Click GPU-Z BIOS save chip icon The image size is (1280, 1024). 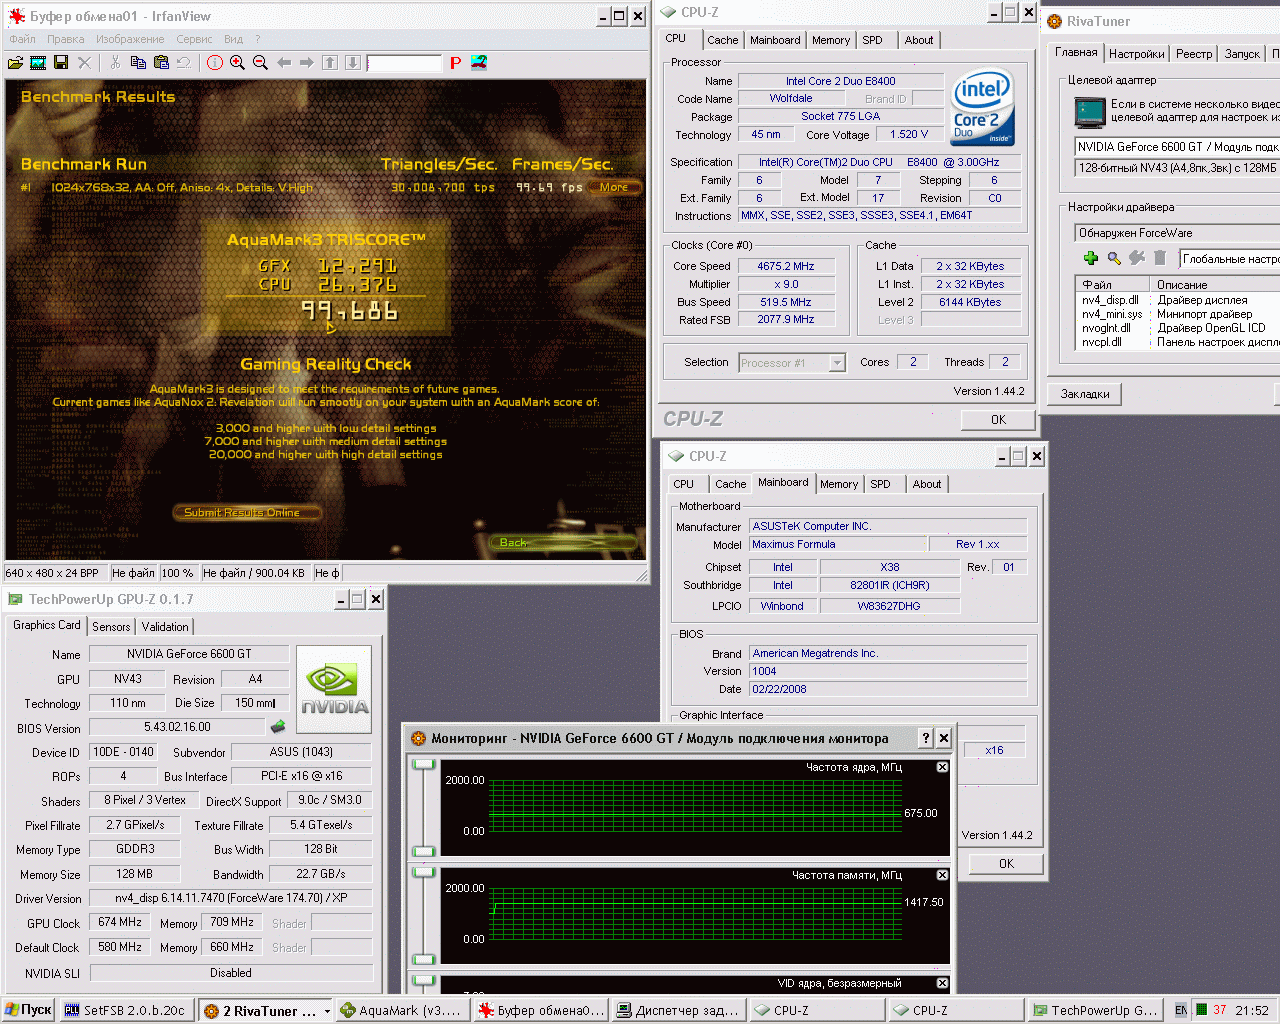pyautogui.click(x=278, y=727)
